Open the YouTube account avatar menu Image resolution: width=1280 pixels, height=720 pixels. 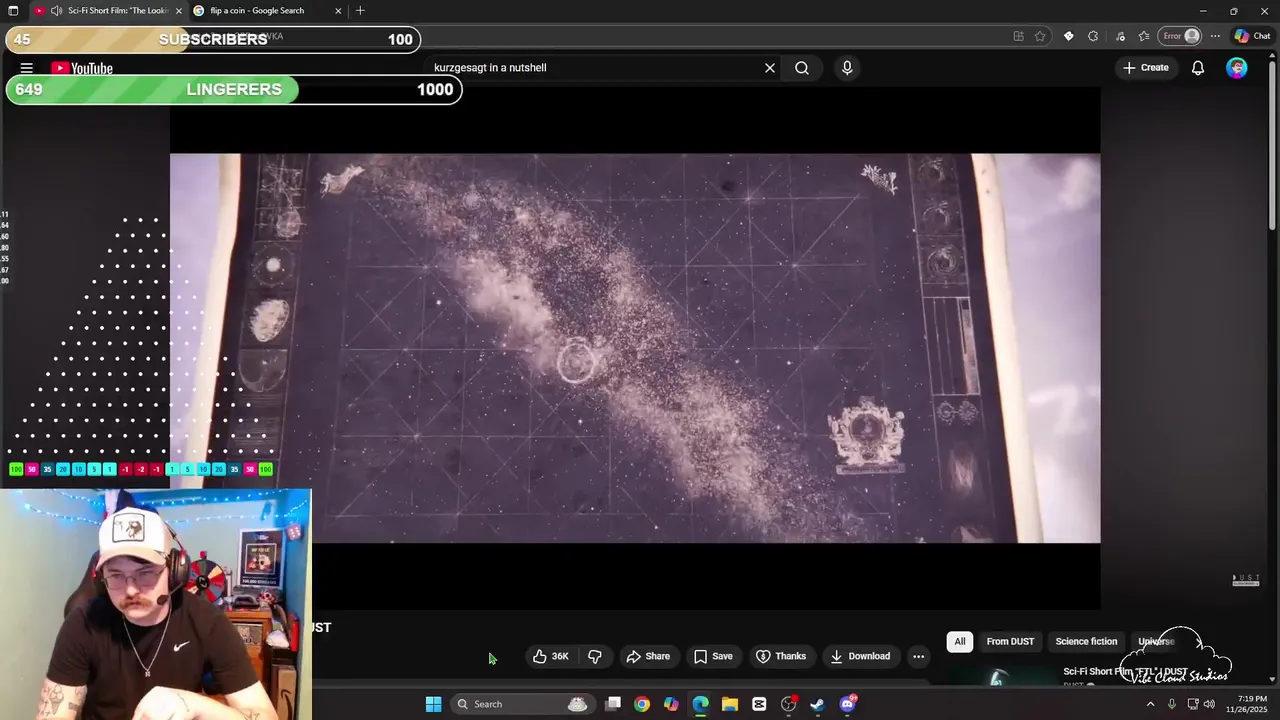tap(1237, 68)
